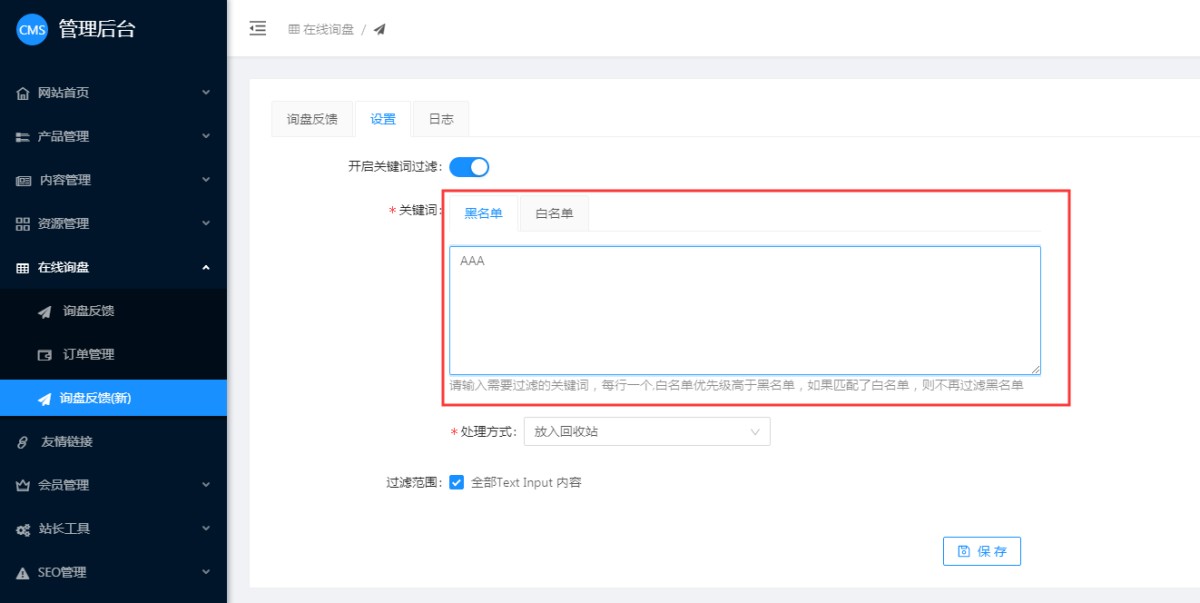Expand the 网站首页 menu chevron
This screenshot has width=1200, height=603.
pos(206,92)
